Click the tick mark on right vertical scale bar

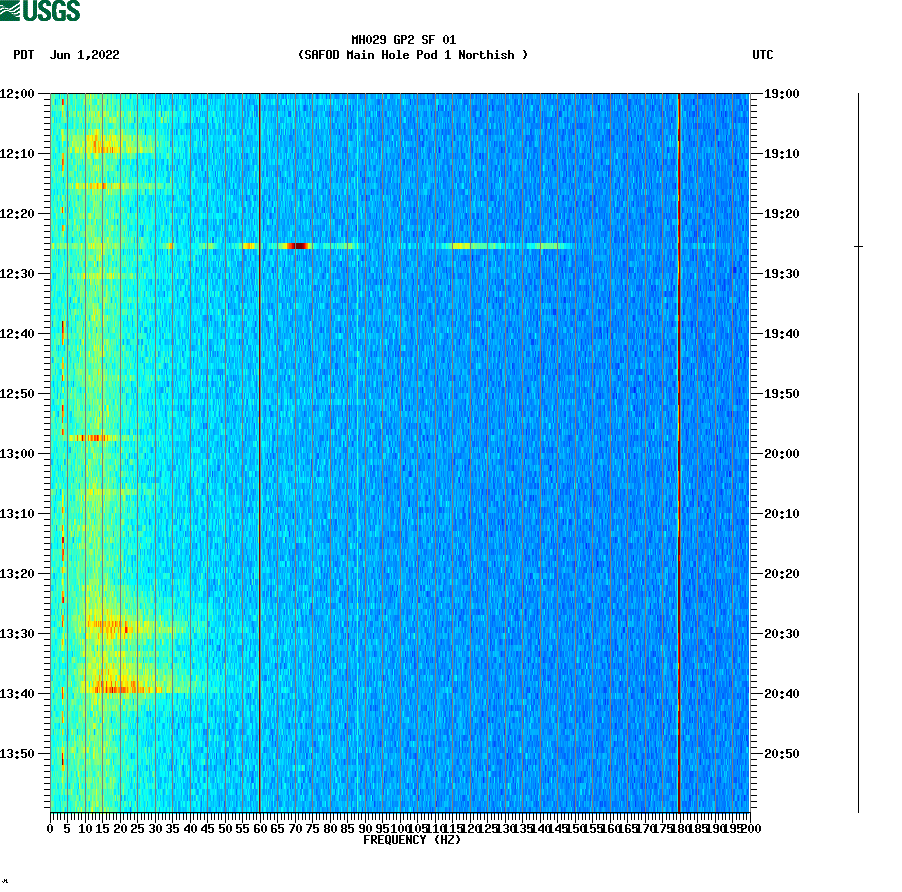858,244
